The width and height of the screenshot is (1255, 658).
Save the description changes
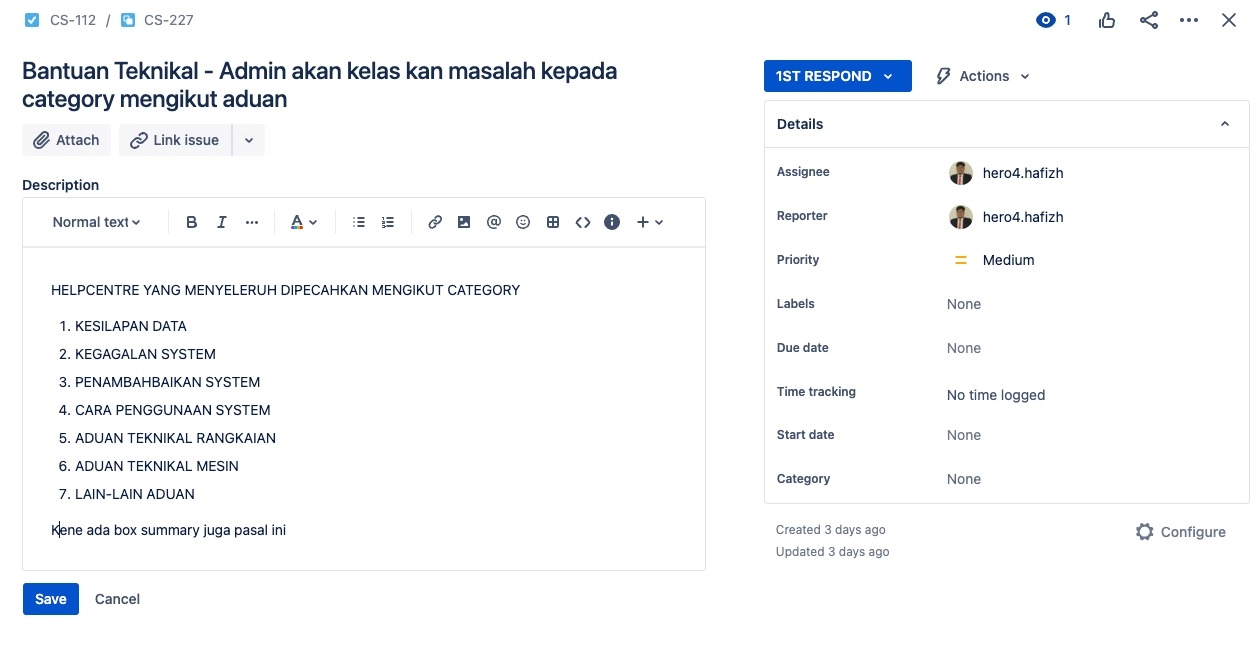pos(51,599)
